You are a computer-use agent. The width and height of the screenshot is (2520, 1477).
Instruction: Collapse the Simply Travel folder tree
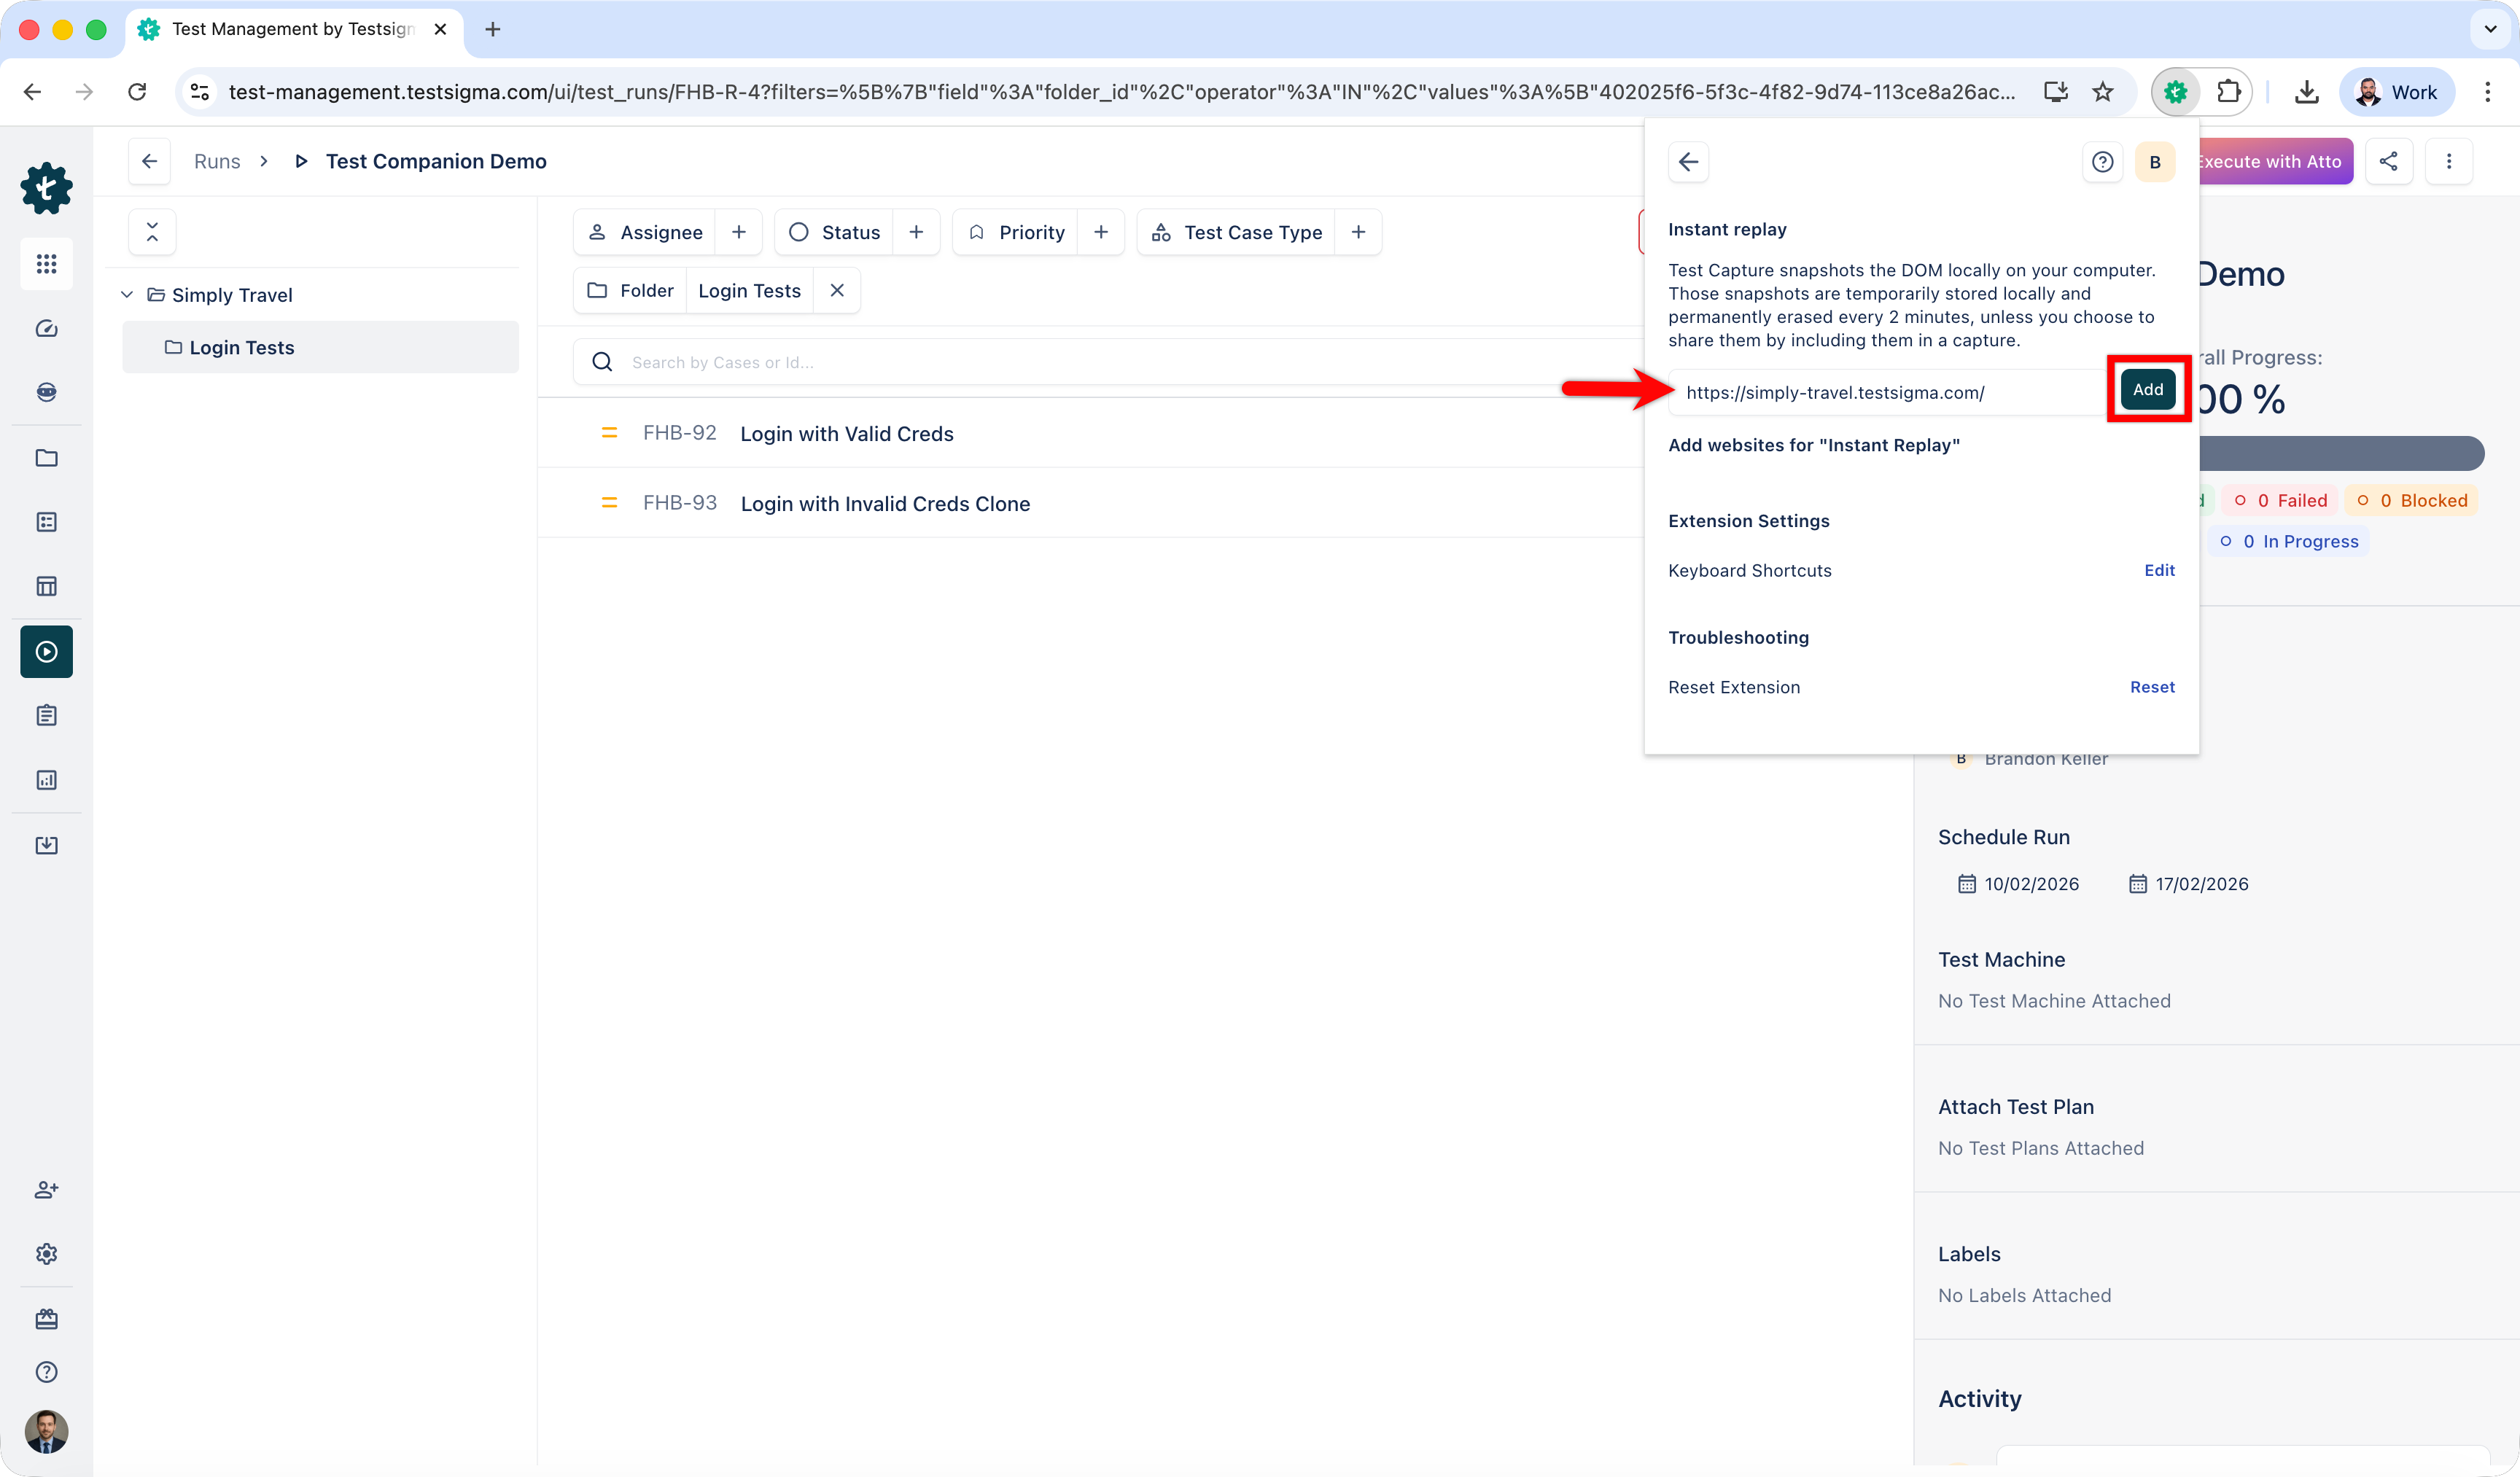(127, 295)
